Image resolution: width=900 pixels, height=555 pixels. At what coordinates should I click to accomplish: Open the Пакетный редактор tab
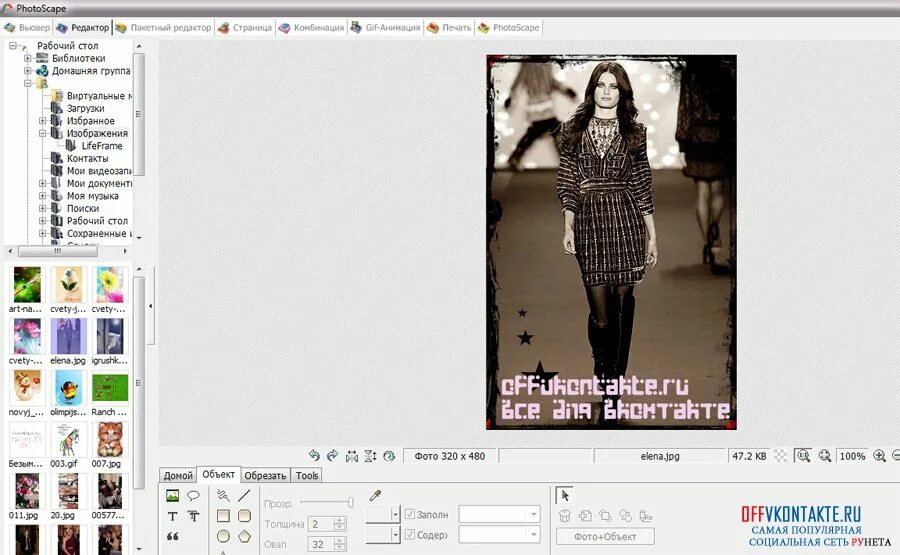click(x=164, y=28)
